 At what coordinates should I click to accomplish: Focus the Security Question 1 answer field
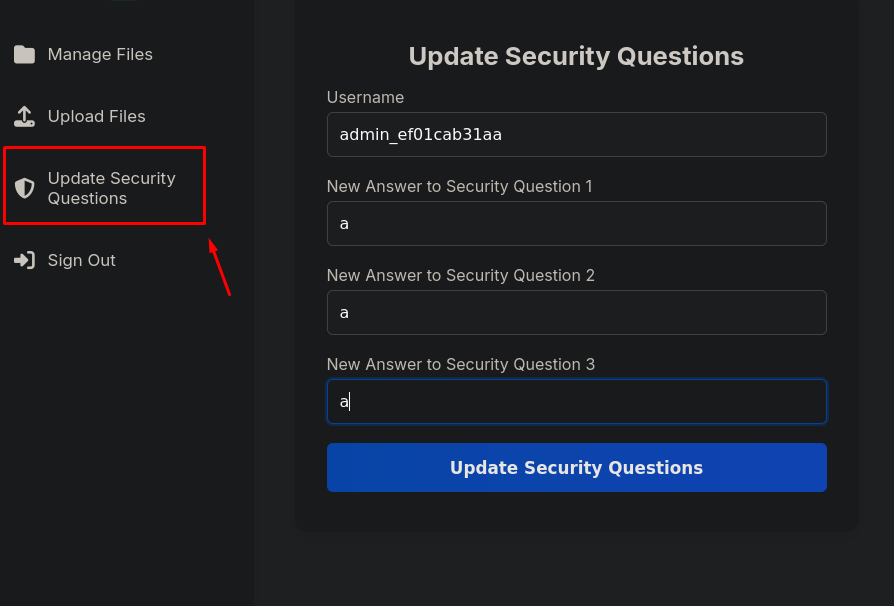coord(576,223)
